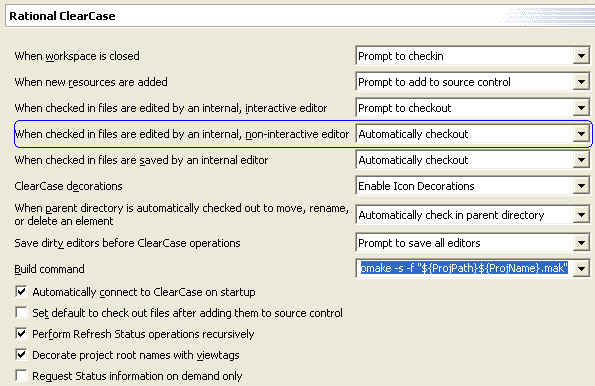This screenshot has width=595, height=386.
Task: Click 'Save dirty editors before ClearCase operations' label
Action: pos(128,243)
